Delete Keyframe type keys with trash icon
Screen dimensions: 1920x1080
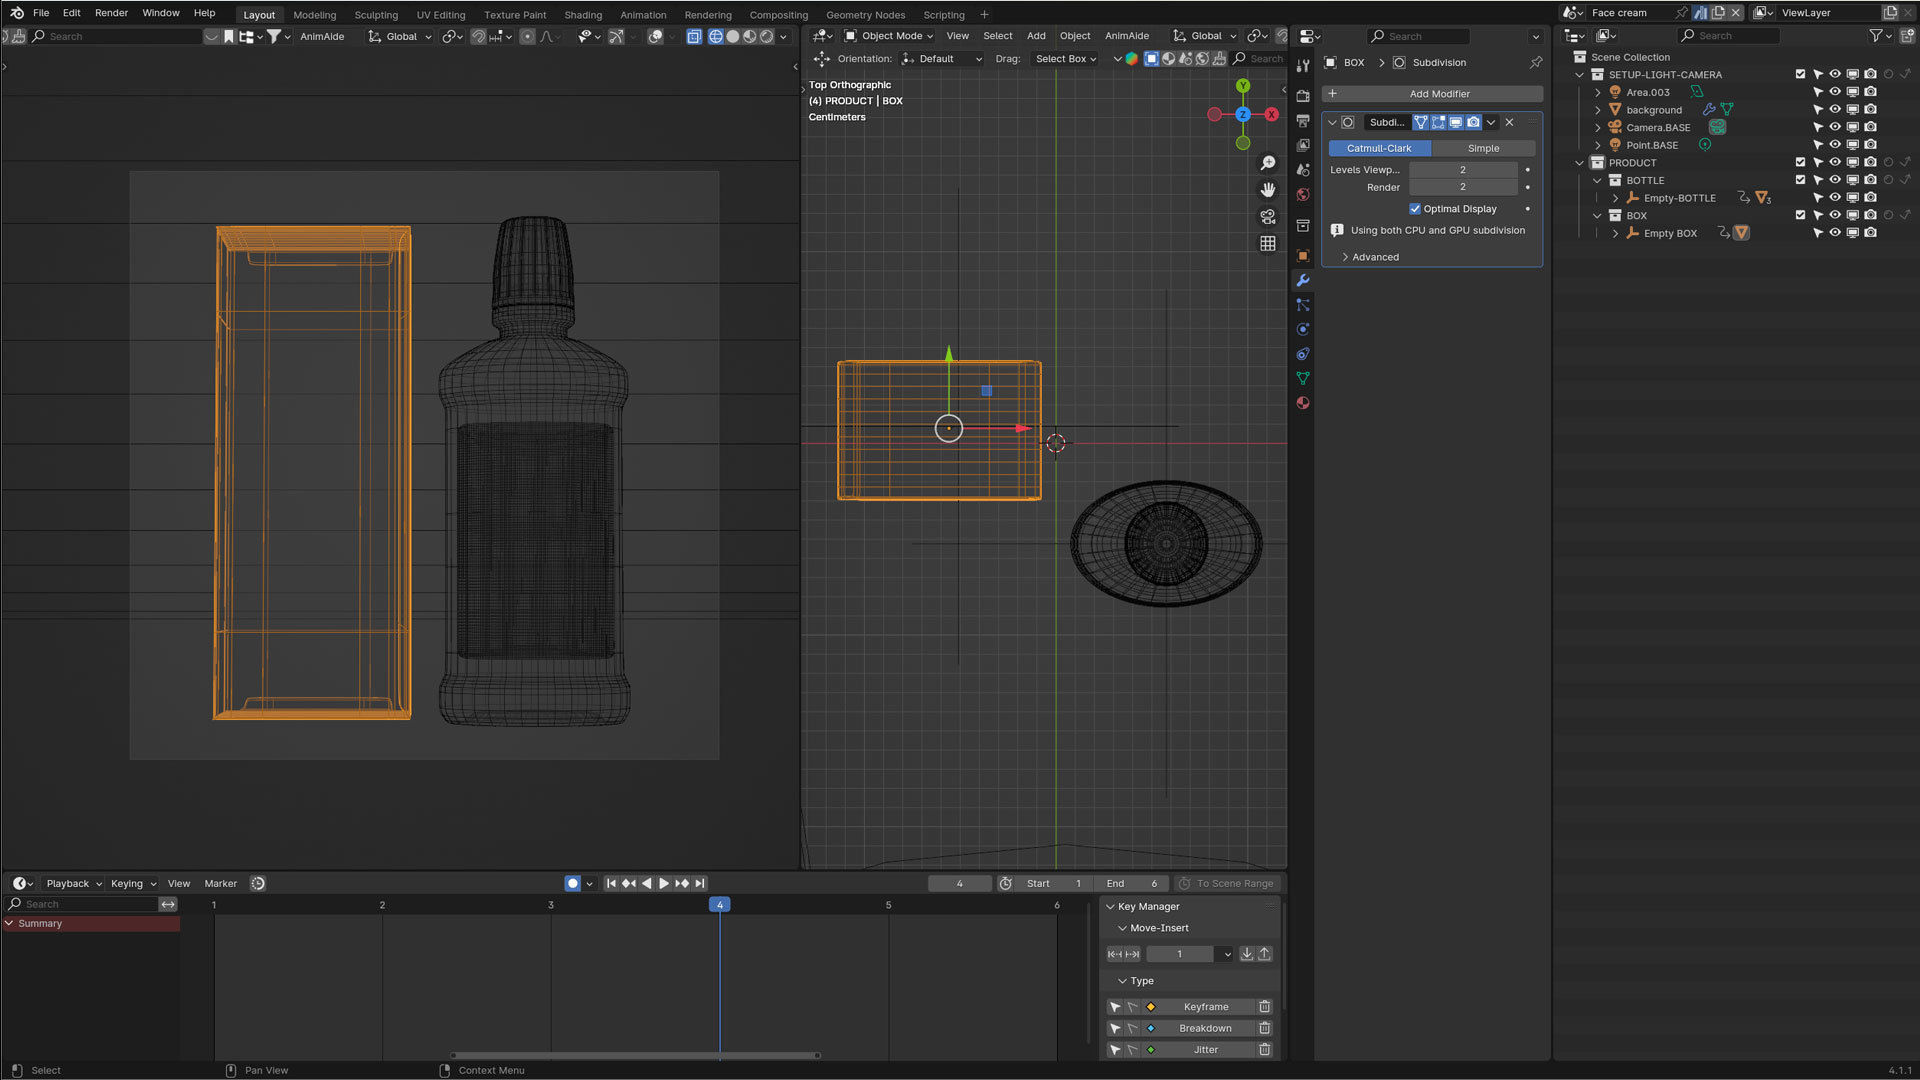click(x=1264, y=1007)
